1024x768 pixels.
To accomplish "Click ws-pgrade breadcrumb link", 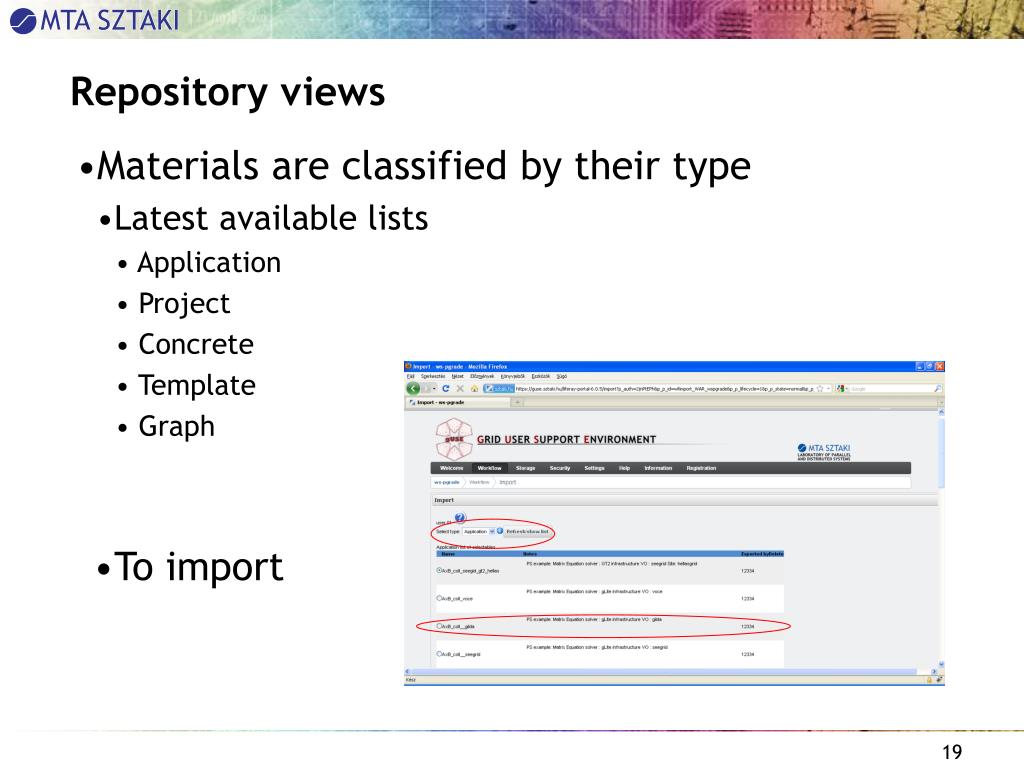I will (447, 482).
